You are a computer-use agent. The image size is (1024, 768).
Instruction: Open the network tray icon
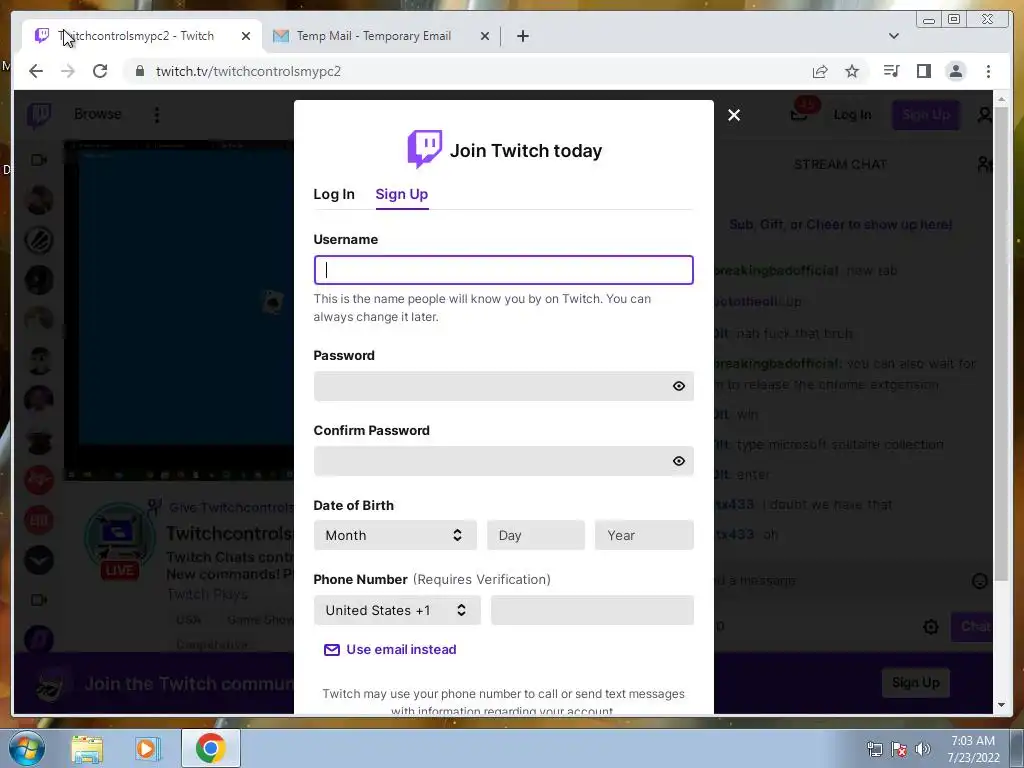pos(874,749)
